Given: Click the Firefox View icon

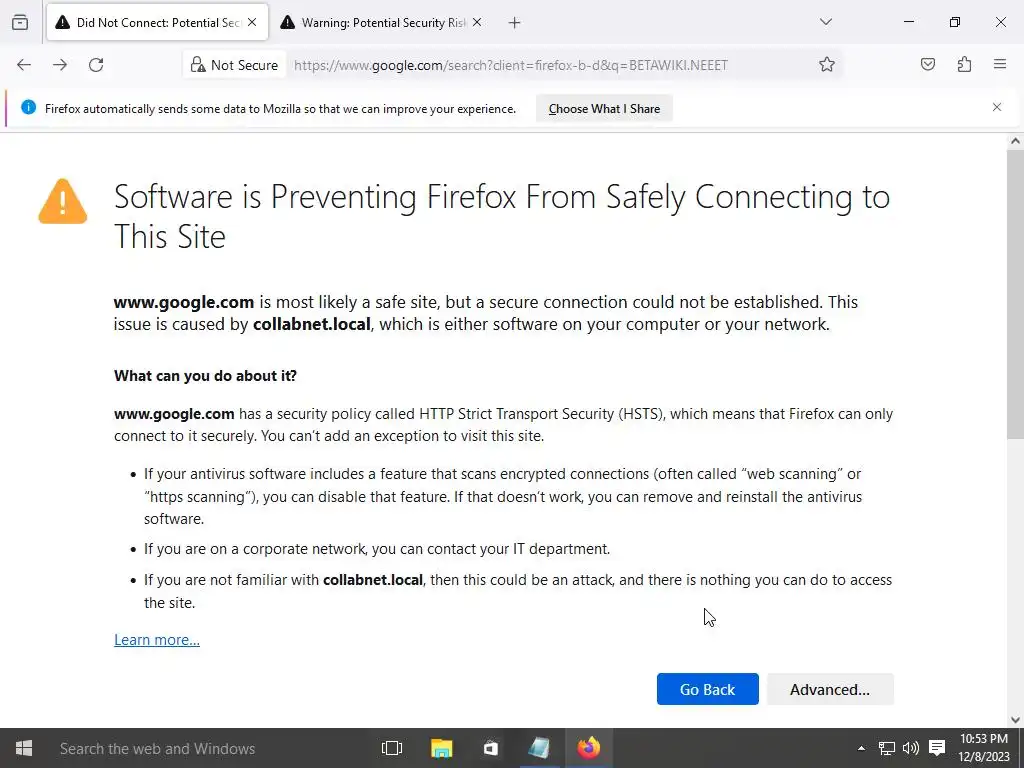Looking at the screenshot, I should tap(20, 22).
